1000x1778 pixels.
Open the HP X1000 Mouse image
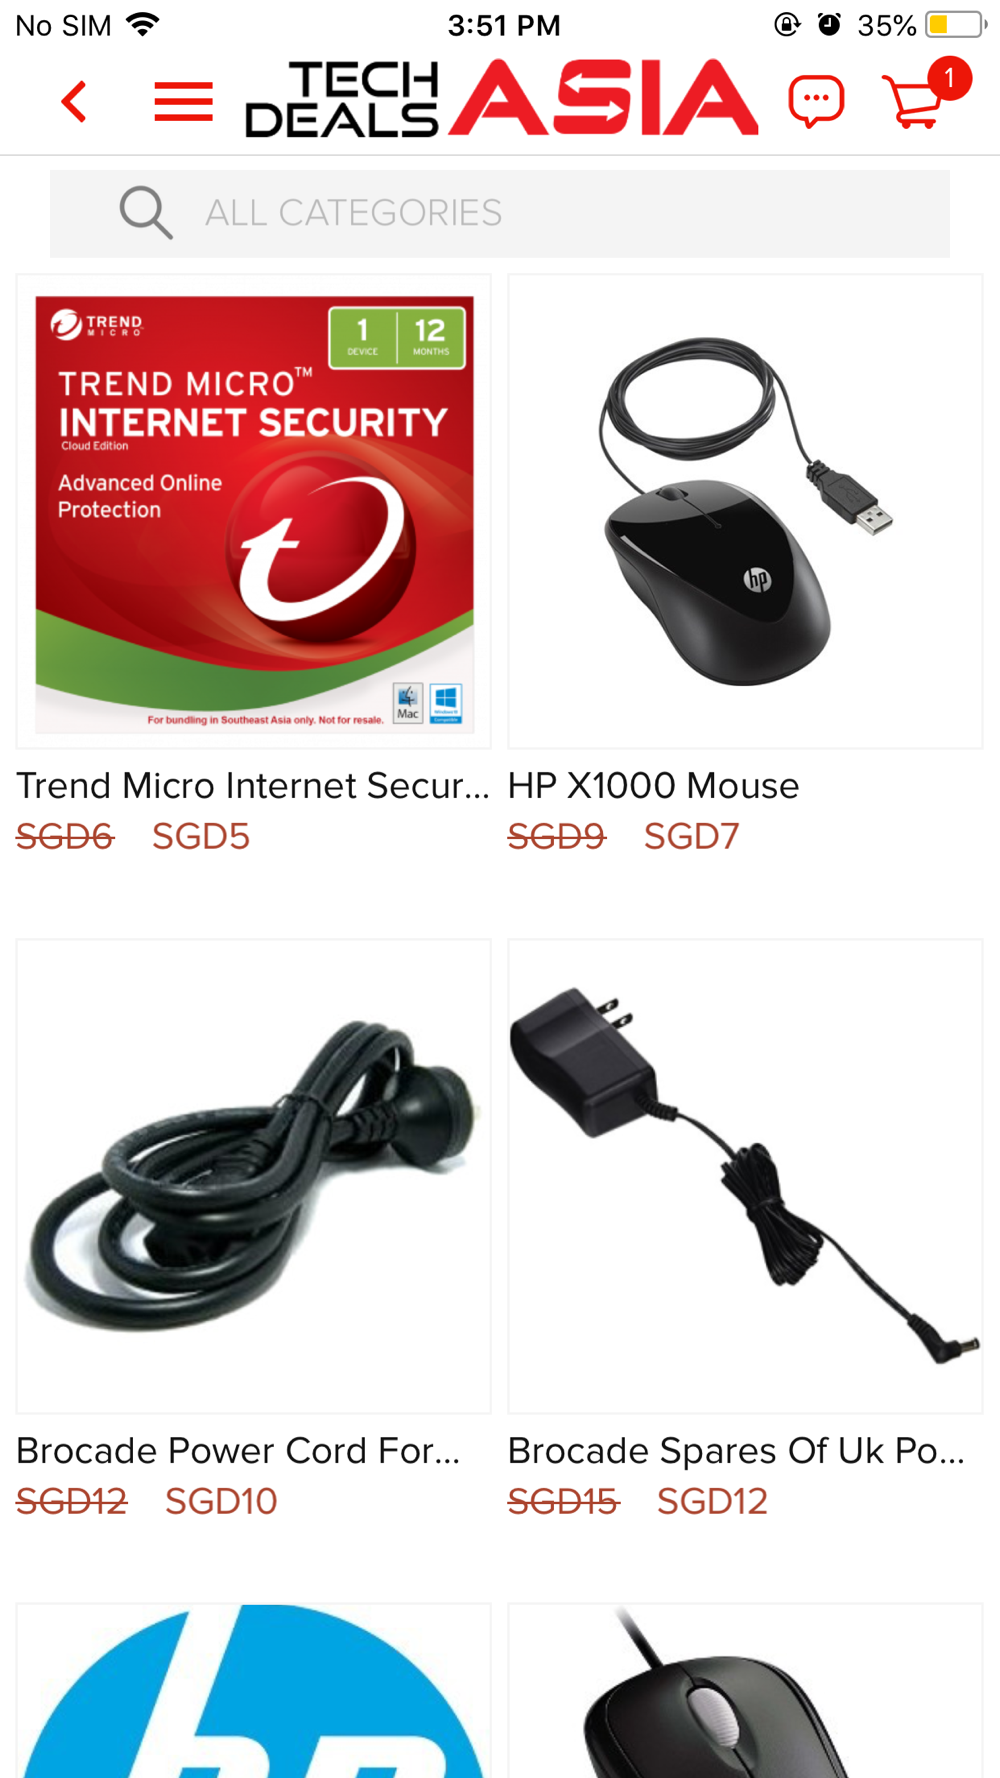click(745, 512)
